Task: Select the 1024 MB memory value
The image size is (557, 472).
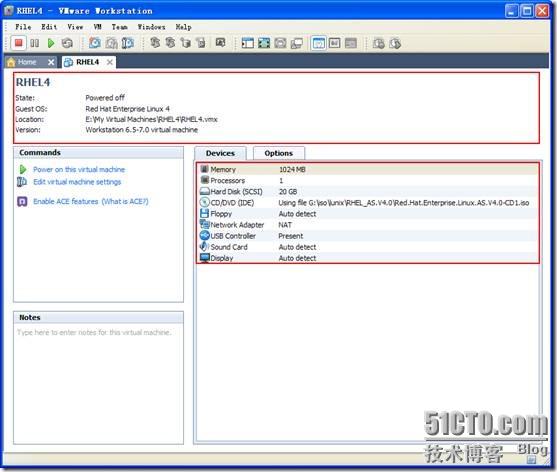Action: [x=292, y=169]
